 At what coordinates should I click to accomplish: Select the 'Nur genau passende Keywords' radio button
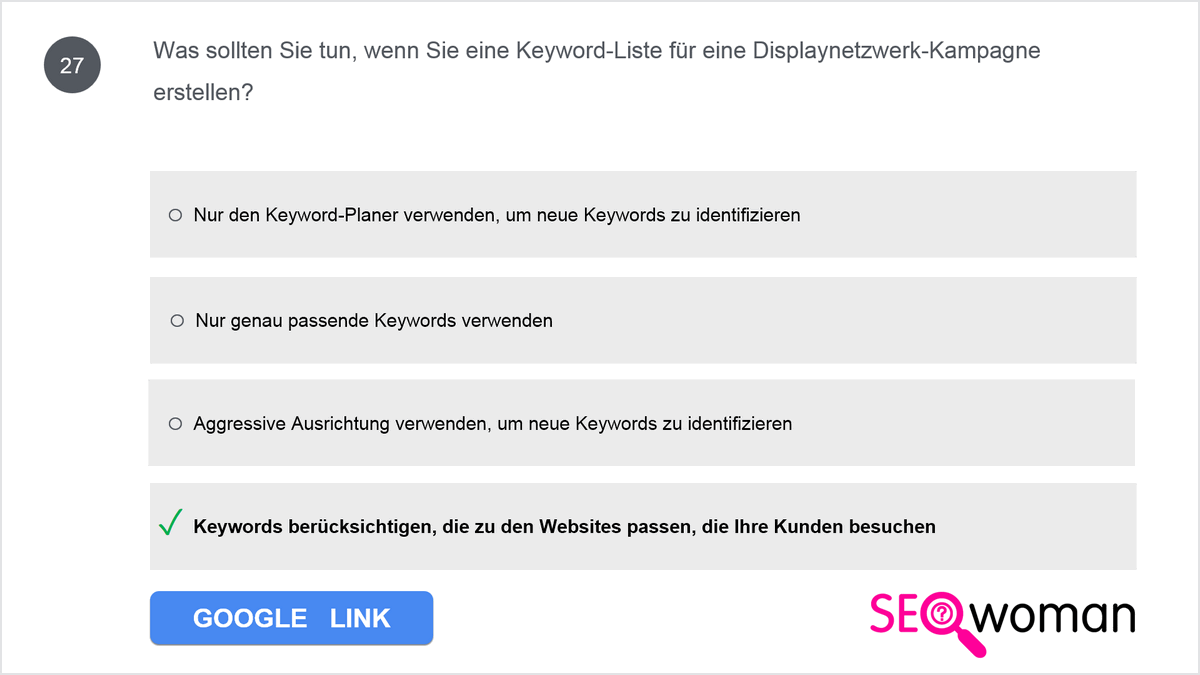coord(177,321)
